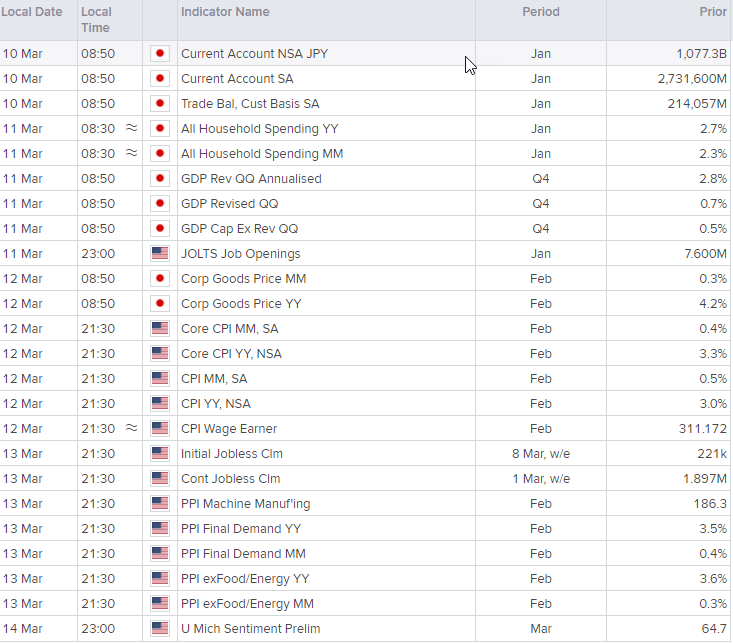This screenshot has width=733, height=643.
Task: Click Japan flag icon for Current Account NSA JPY
Action: (x=160, y=53)
